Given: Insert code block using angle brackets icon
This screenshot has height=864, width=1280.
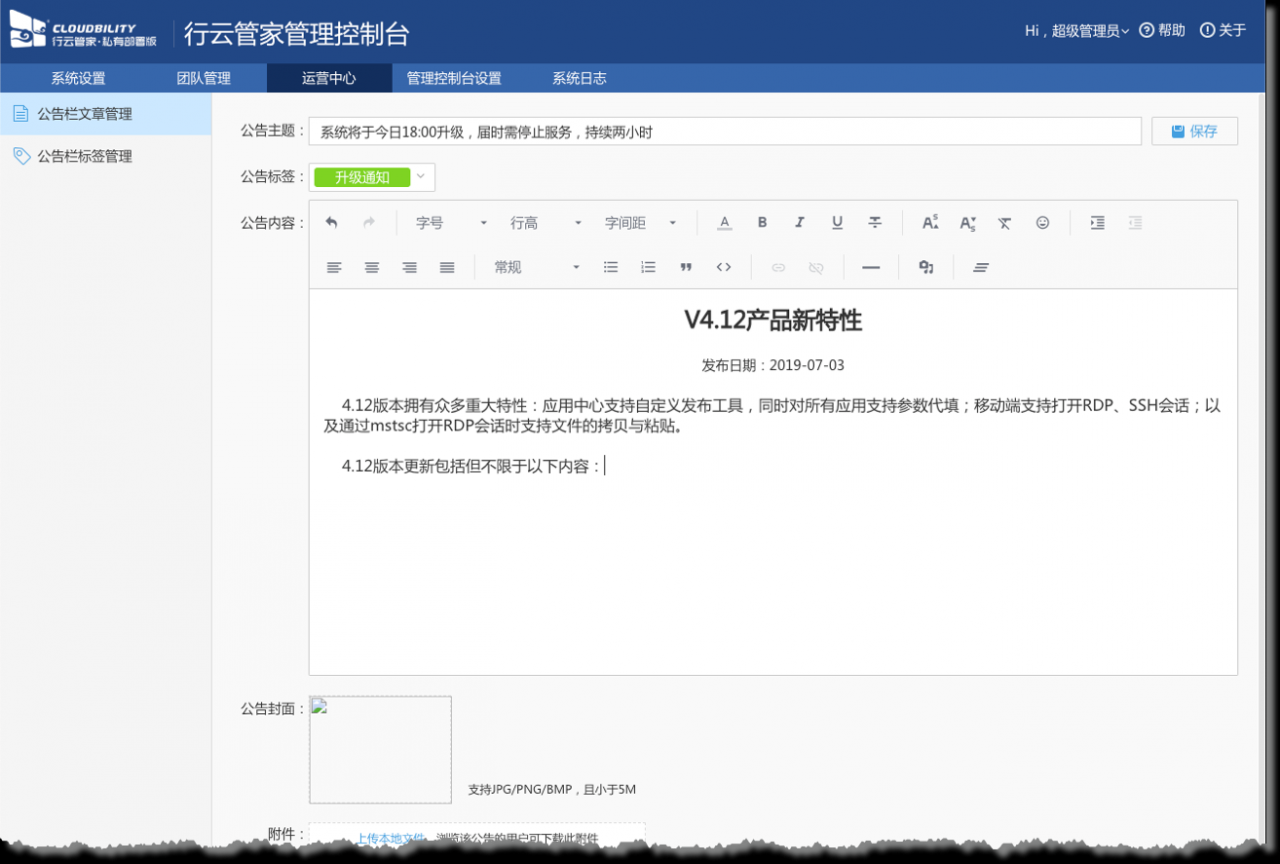Looking at the screenshot, I should 724,267.
